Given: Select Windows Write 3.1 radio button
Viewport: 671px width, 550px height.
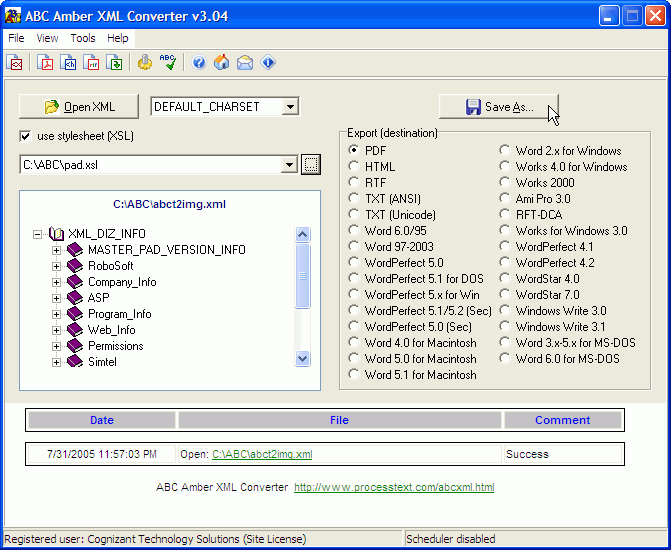Looking at the screenshot, I should coord(505,327).
